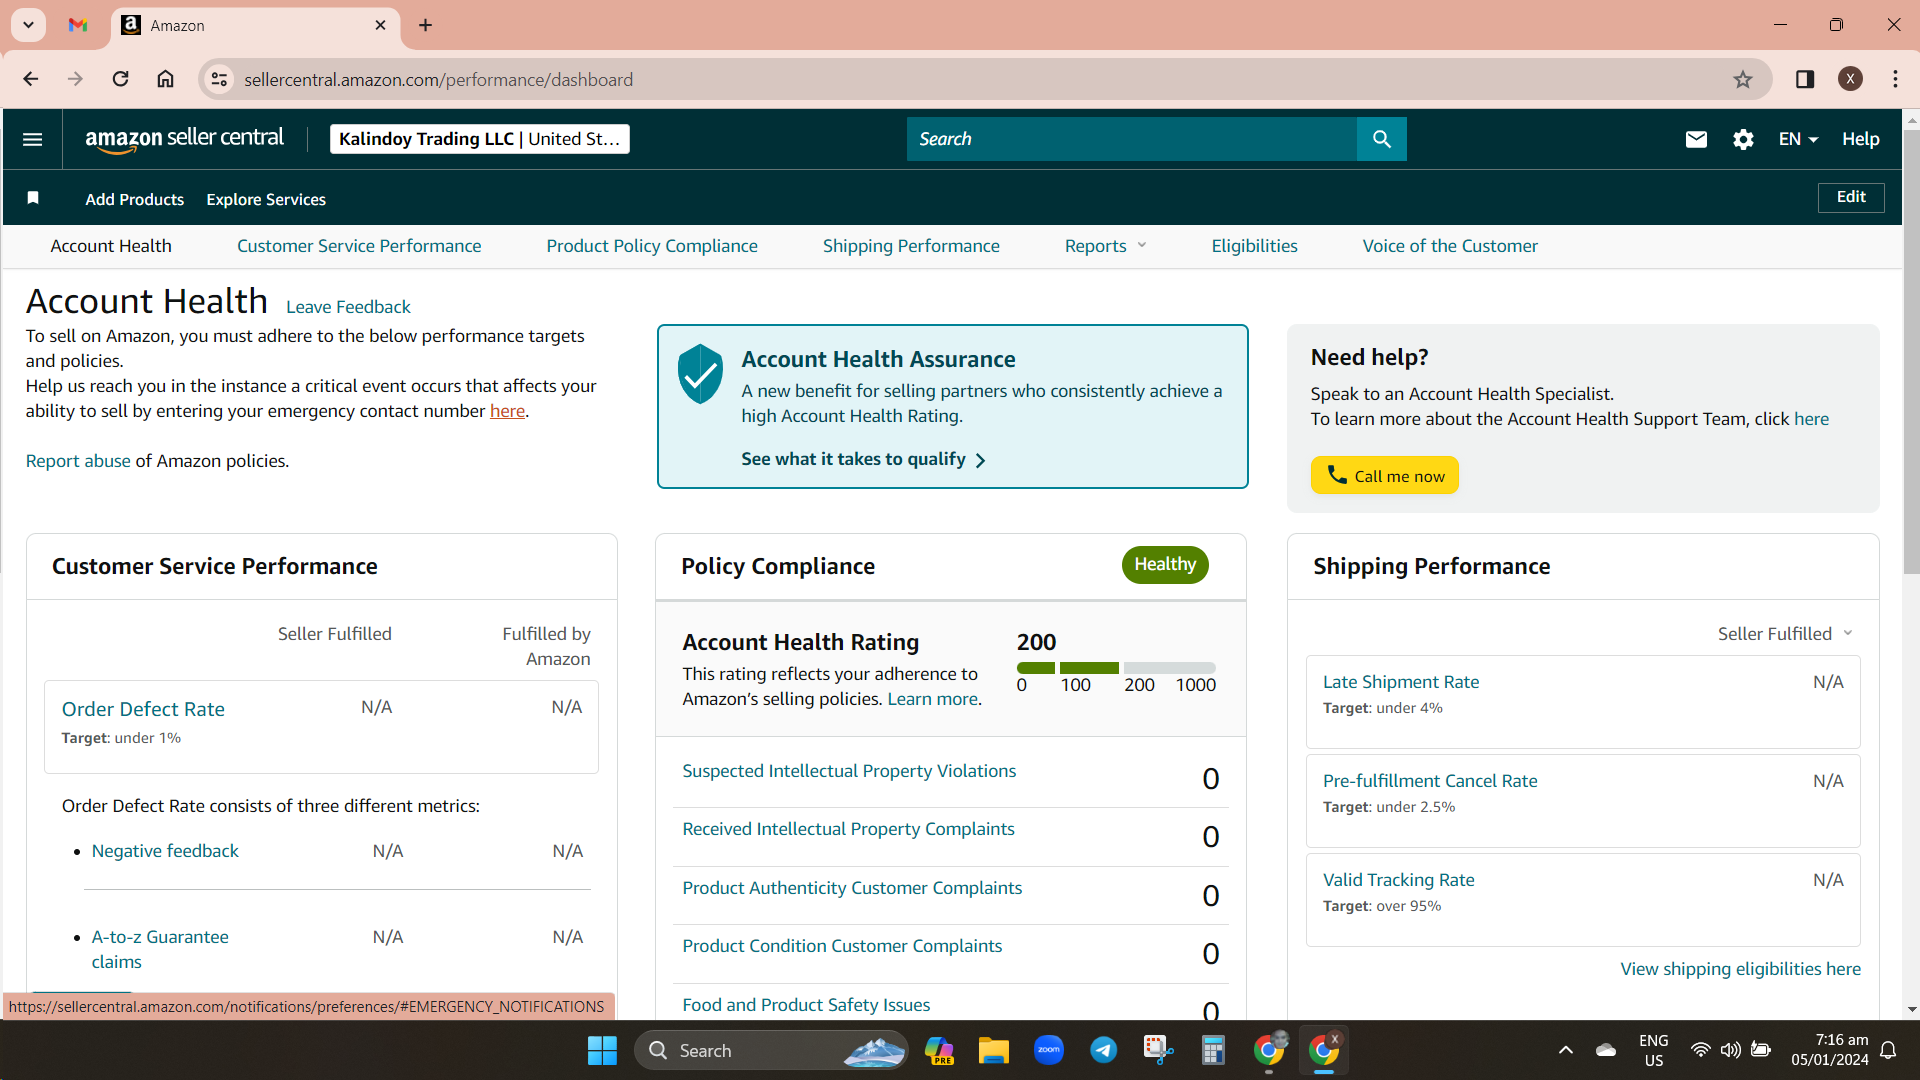Open the Seller Fulfilled shipping dropdown
The image size is (1920, 1080).
pos(1786,634)
